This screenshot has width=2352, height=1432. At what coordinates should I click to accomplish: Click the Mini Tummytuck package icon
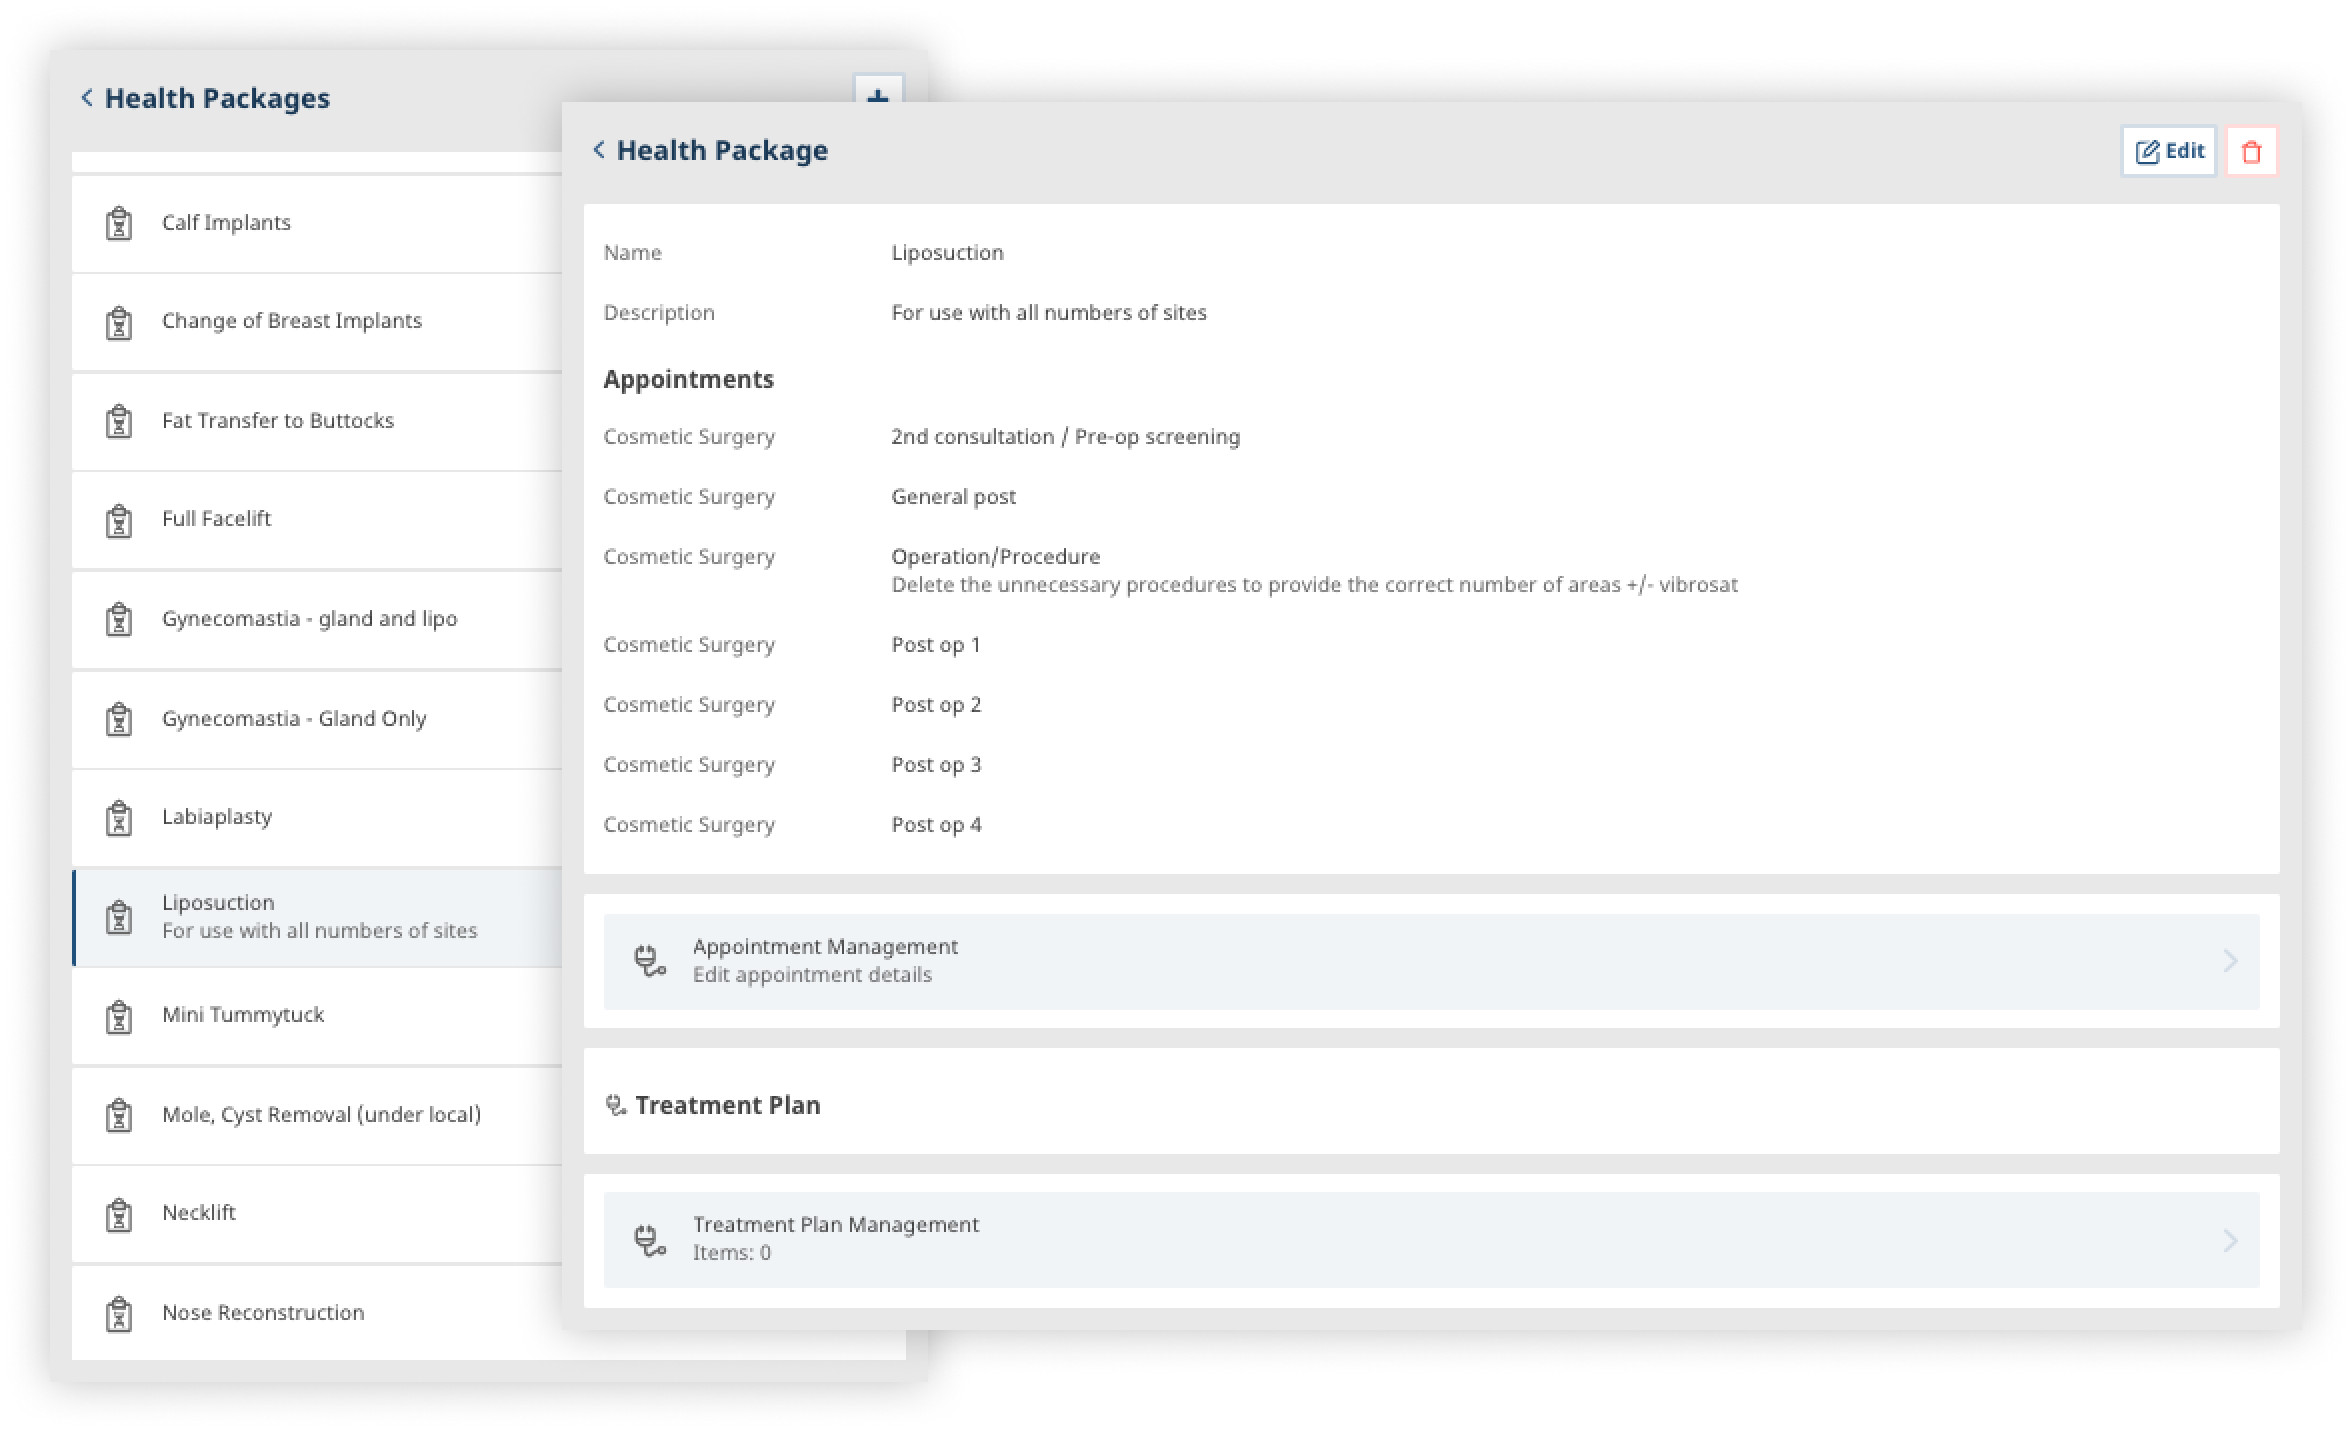point(119,1013)
